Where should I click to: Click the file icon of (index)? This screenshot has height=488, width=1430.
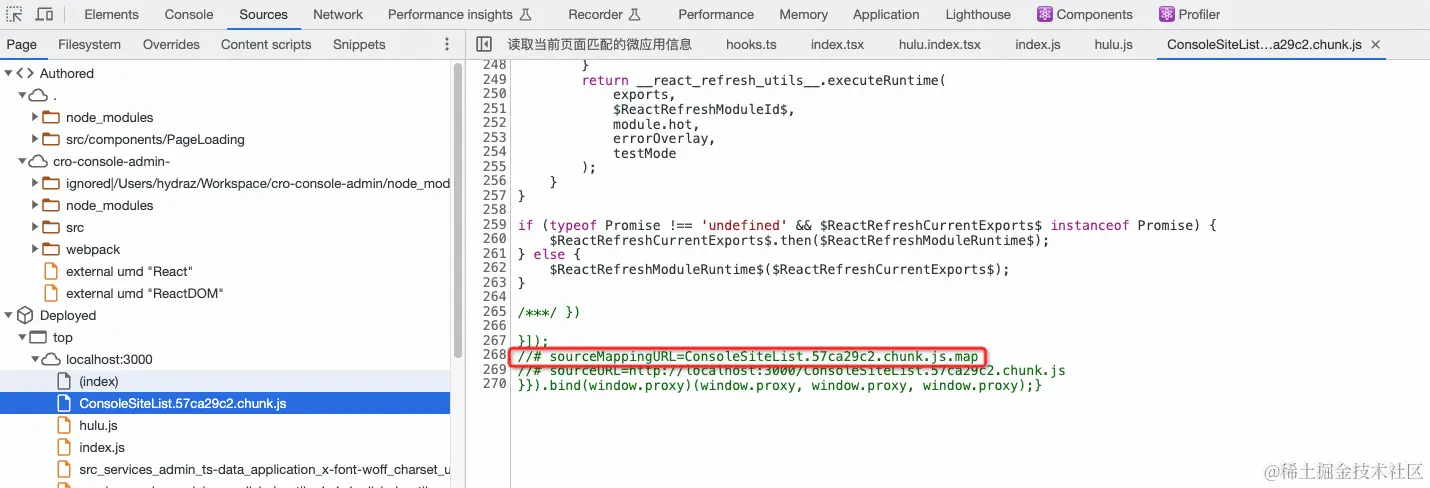click(65, 381)
